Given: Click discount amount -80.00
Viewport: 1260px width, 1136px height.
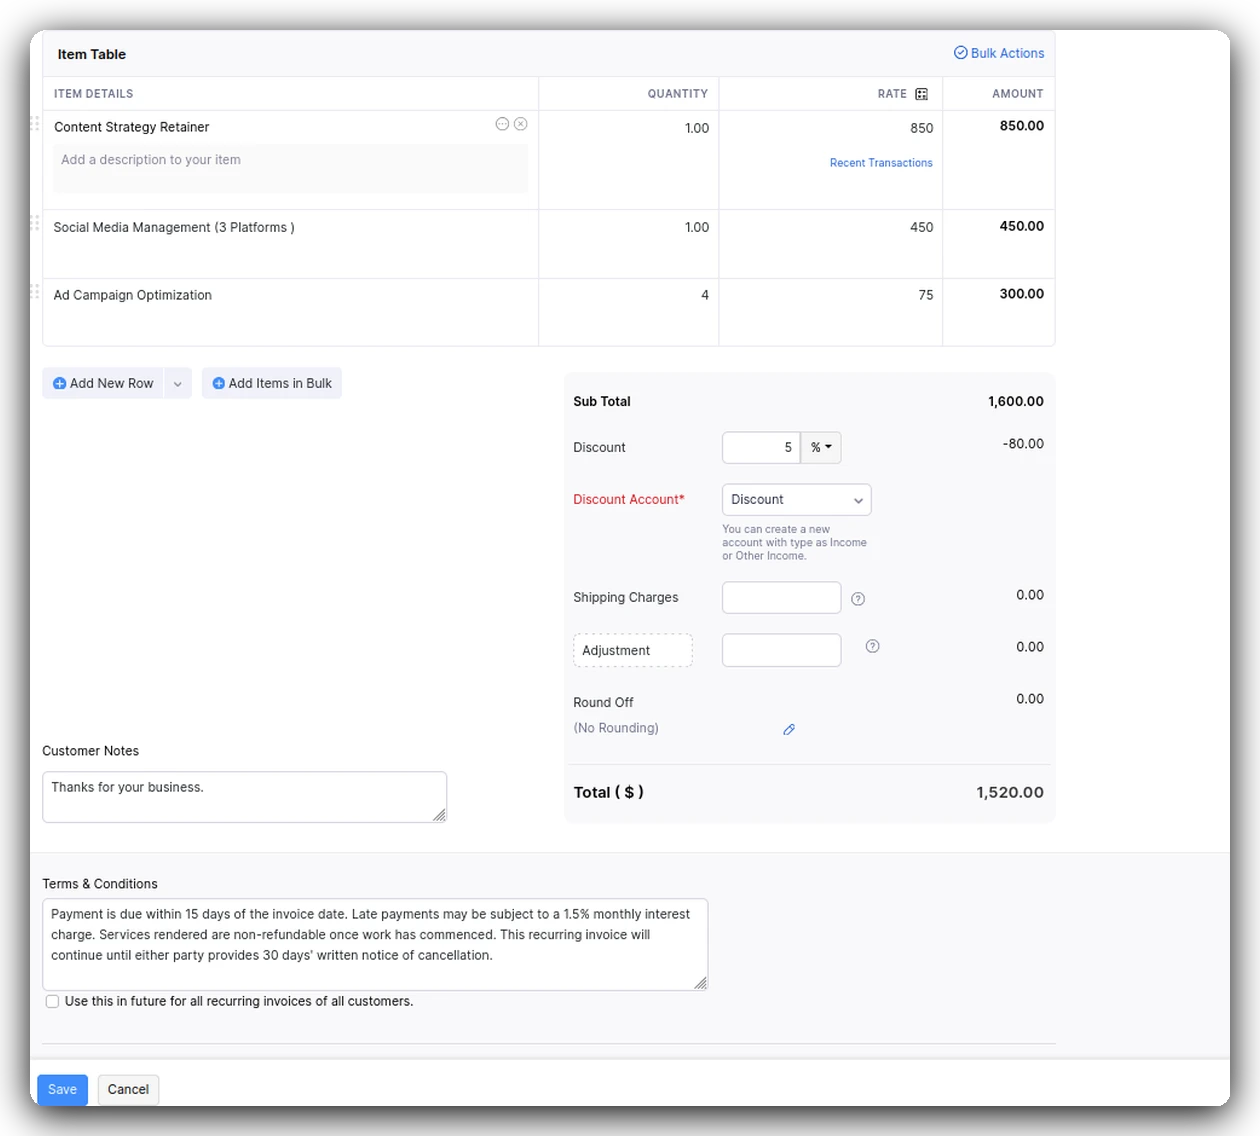Looking at the screenshot, I should [1023, 444].
